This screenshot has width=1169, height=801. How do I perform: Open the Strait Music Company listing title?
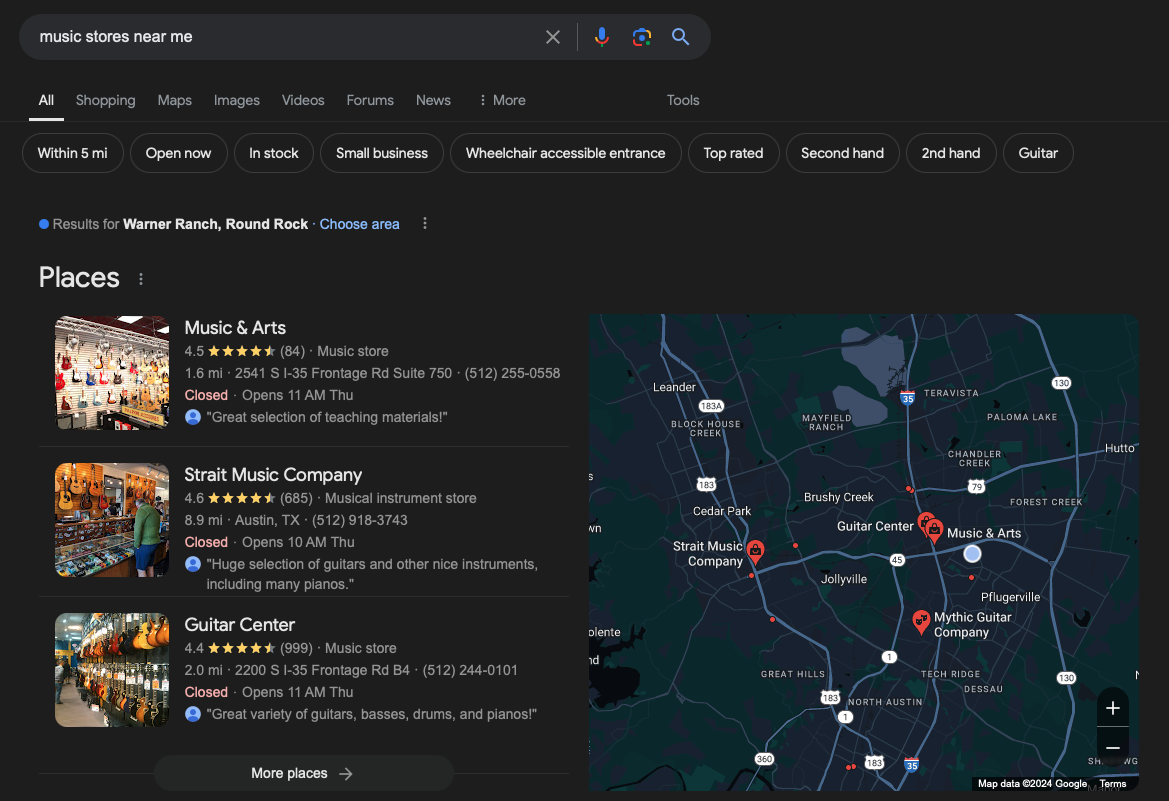273,474
